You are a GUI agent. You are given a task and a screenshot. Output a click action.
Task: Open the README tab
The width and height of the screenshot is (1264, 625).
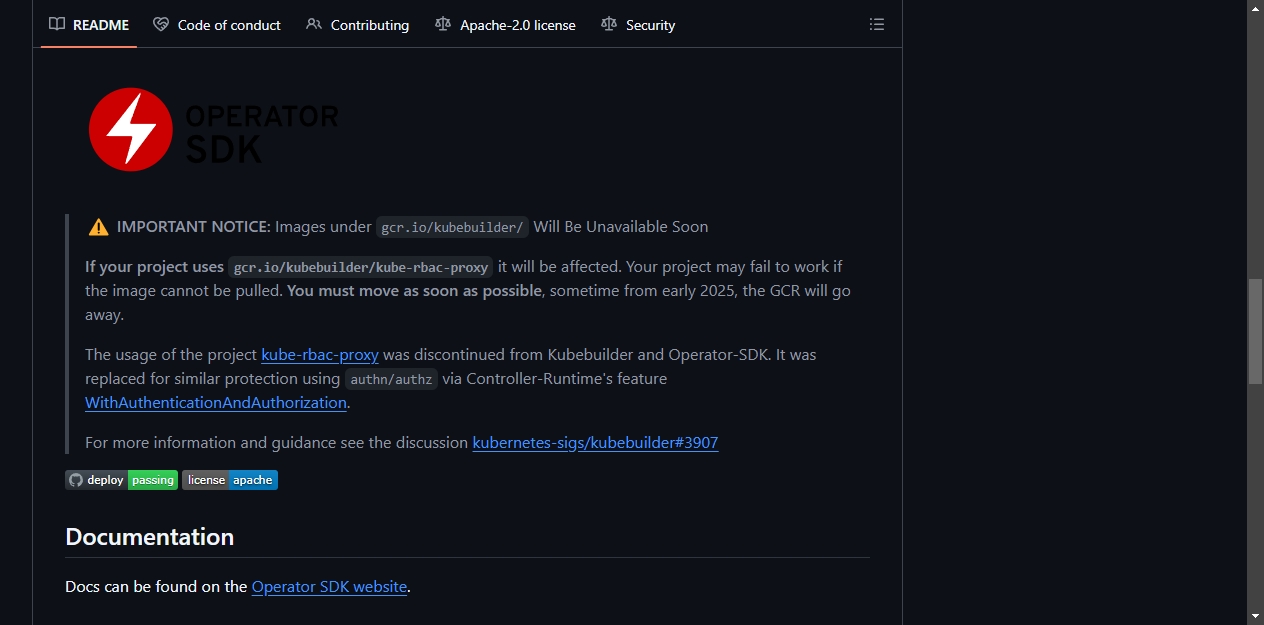[89, 25]
